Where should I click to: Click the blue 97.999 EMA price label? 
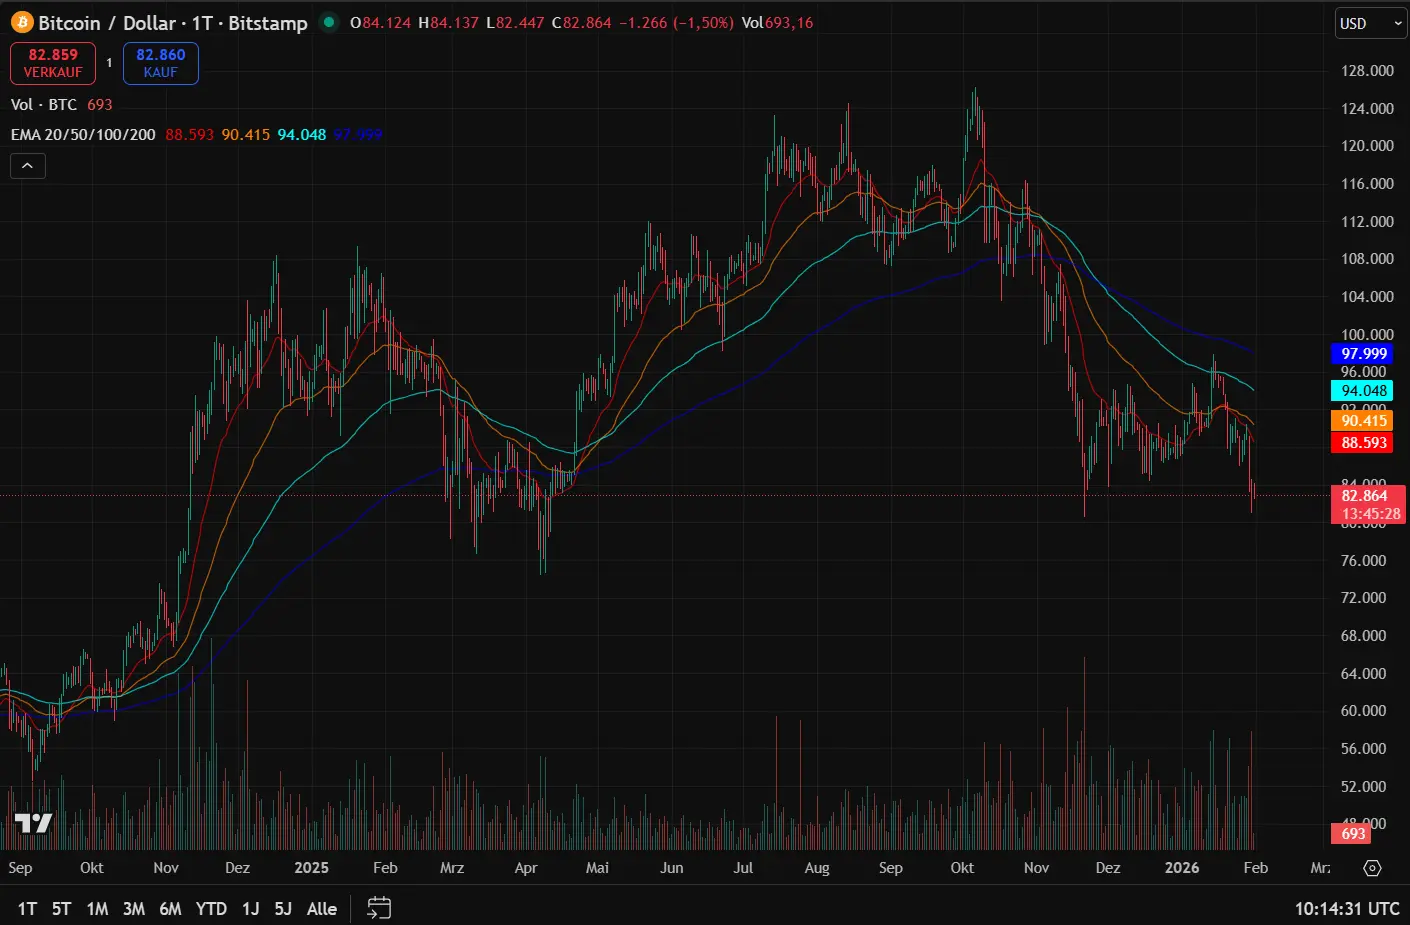(1363, 354)
